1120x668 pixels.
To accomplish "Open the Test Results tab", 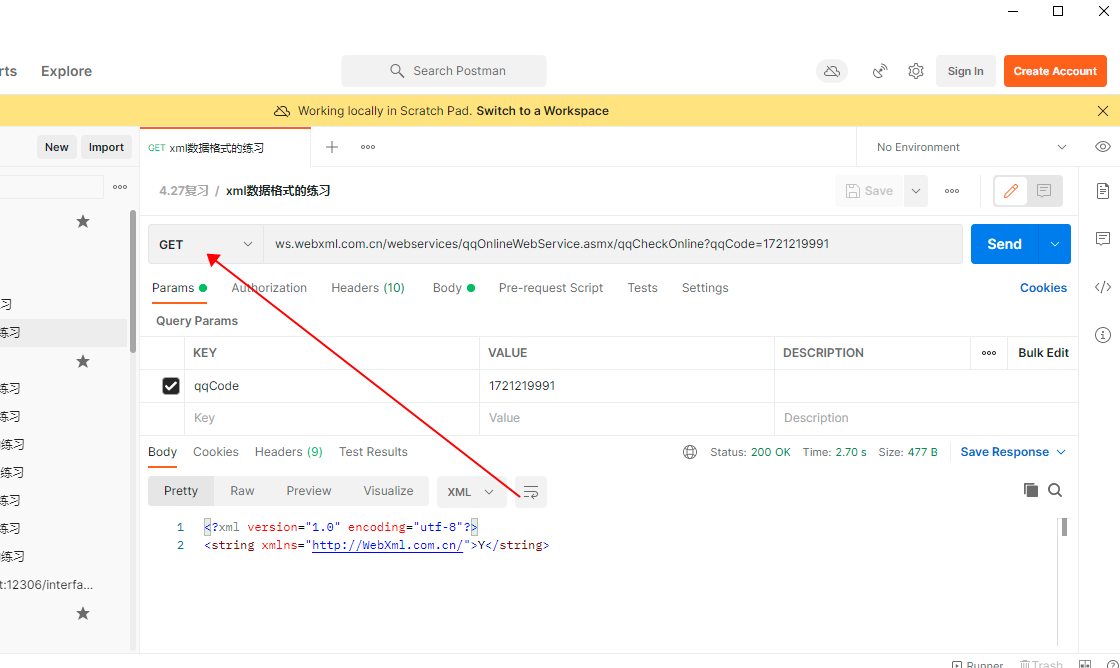I will click(x=373, y=452).
